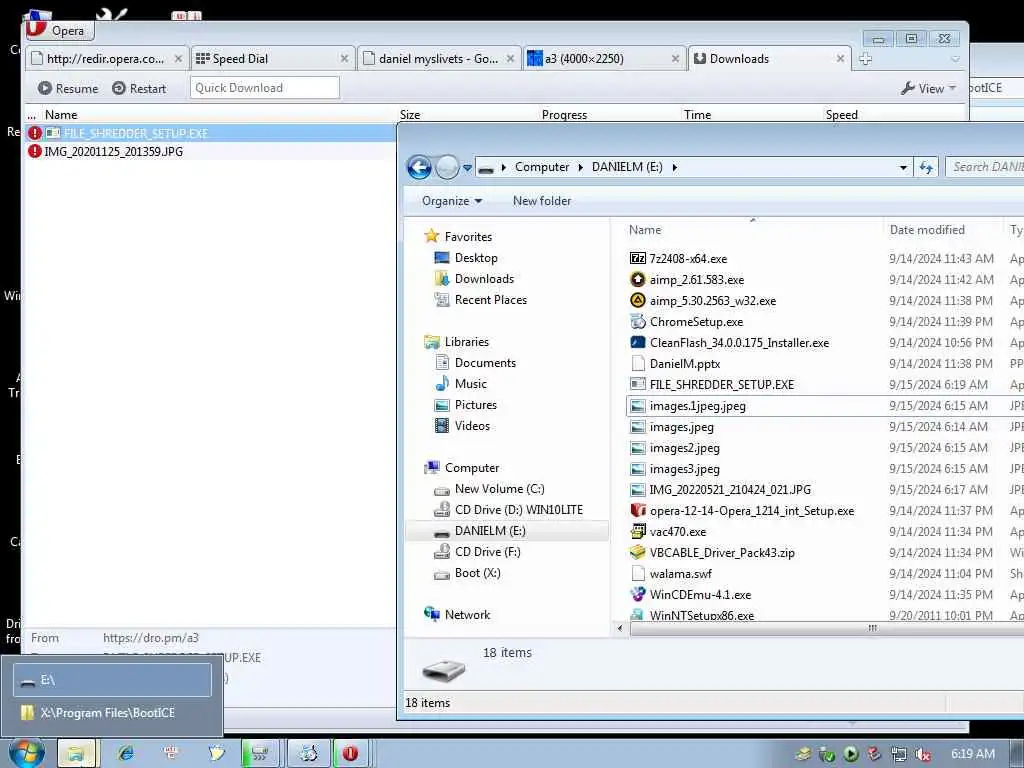Open the Videos library
Viewport: 1024px width, 768px height.
(x=472, y=426)
